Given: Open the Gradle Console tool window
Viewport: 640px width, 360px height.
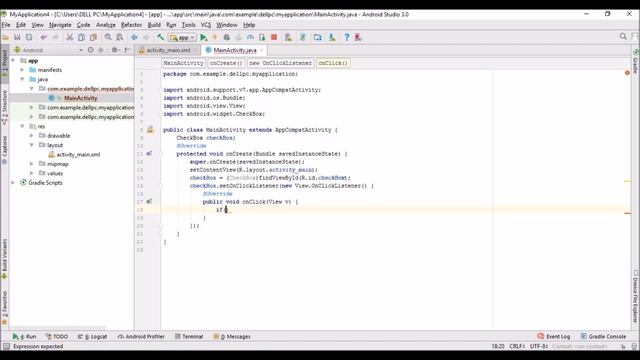Looking at the screenshot, I should 603,337.
